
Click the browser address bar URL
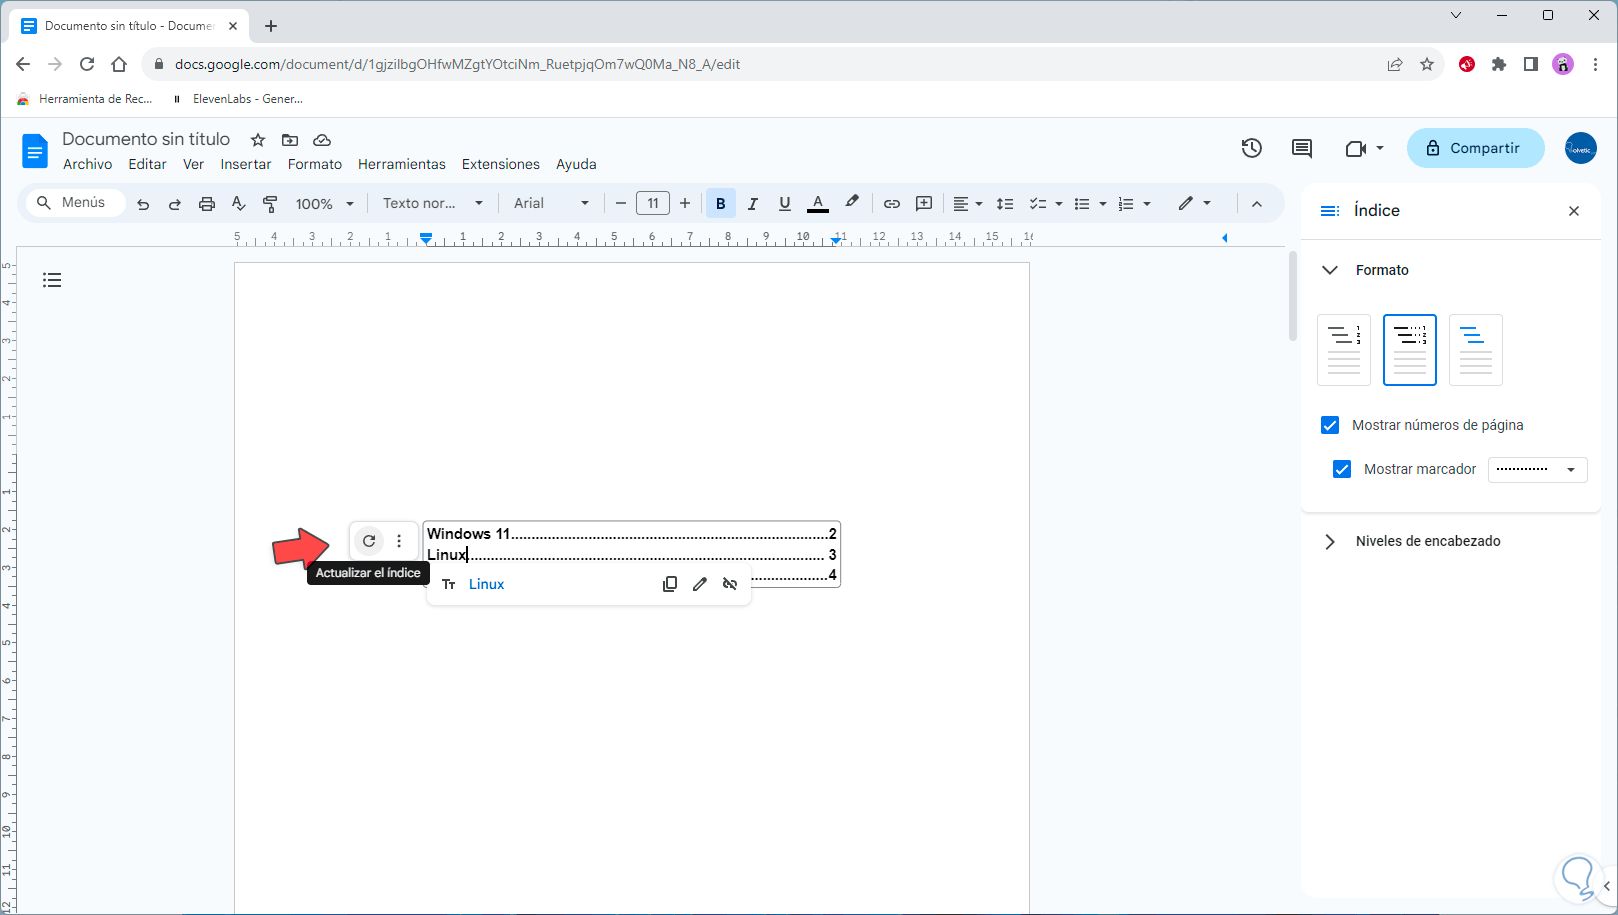click(x=457, y=64)
